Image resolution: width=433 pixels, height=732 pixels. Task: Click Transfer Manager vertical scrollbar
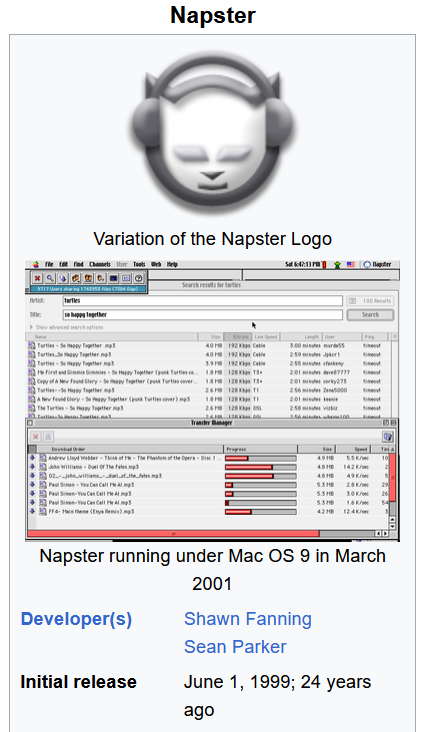tap(392, 488)
